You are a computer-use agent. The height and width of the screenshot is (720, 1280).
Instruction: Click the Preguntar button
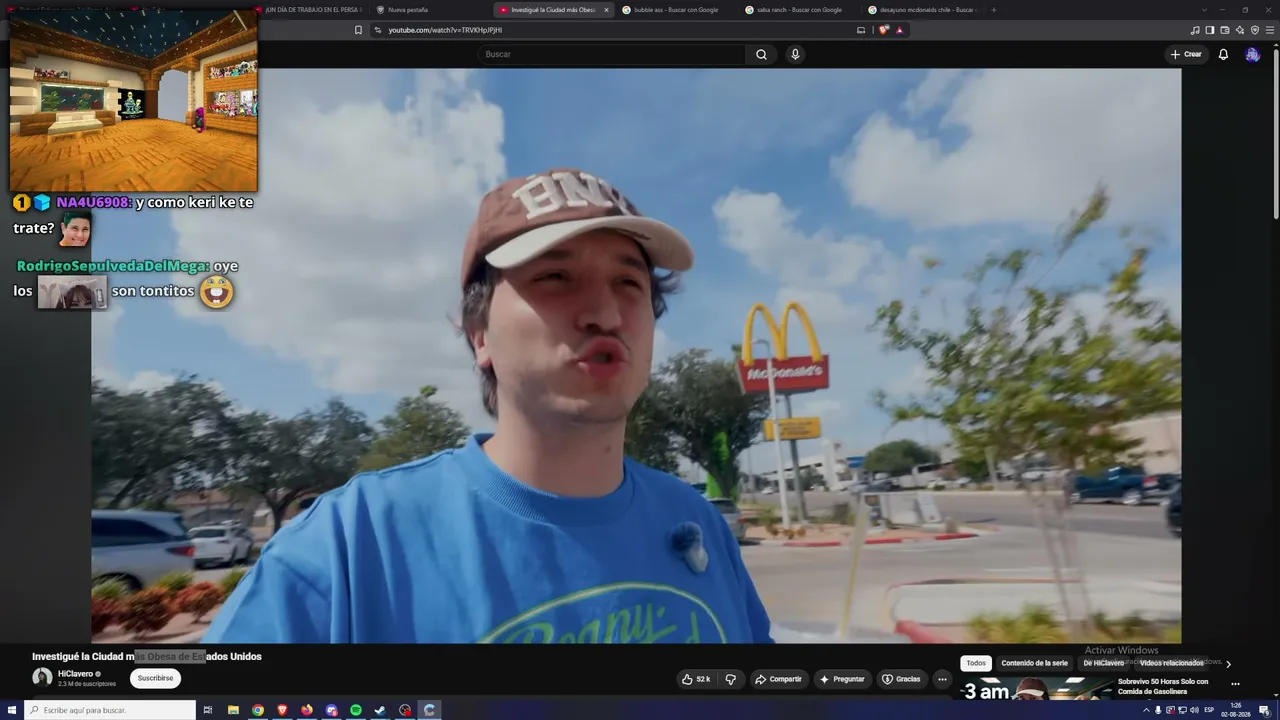coord(842,679)
